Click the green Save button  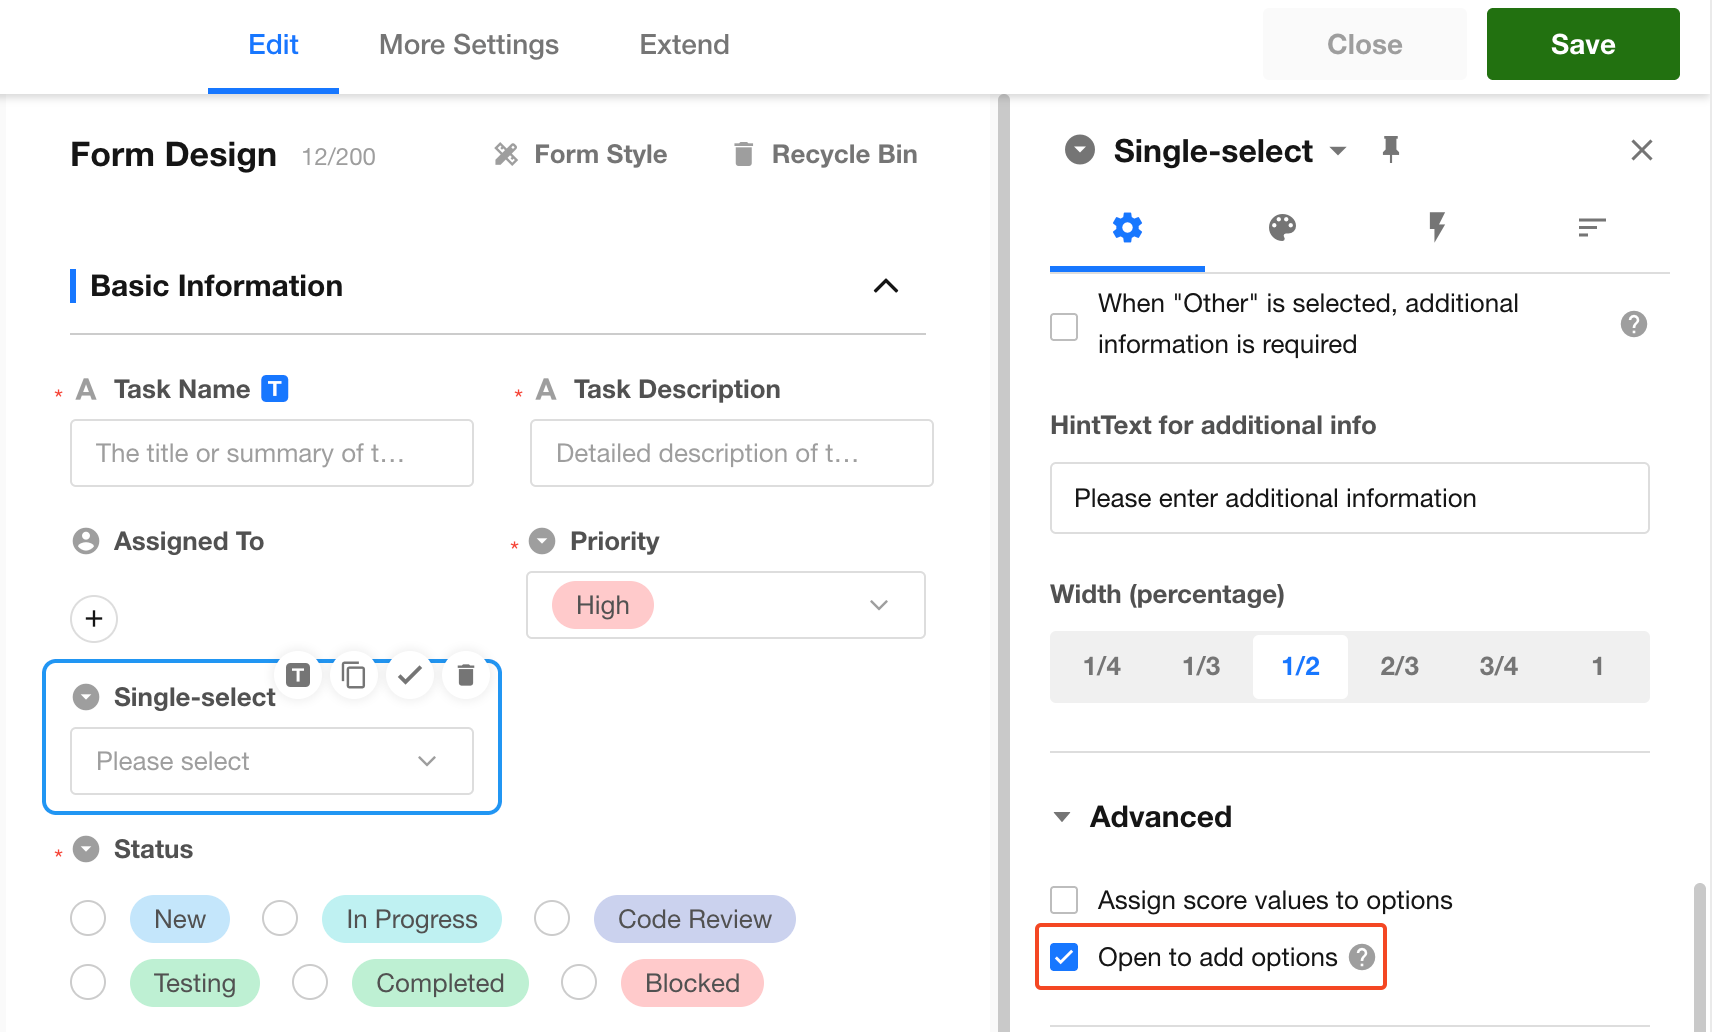coord(1582,45)
